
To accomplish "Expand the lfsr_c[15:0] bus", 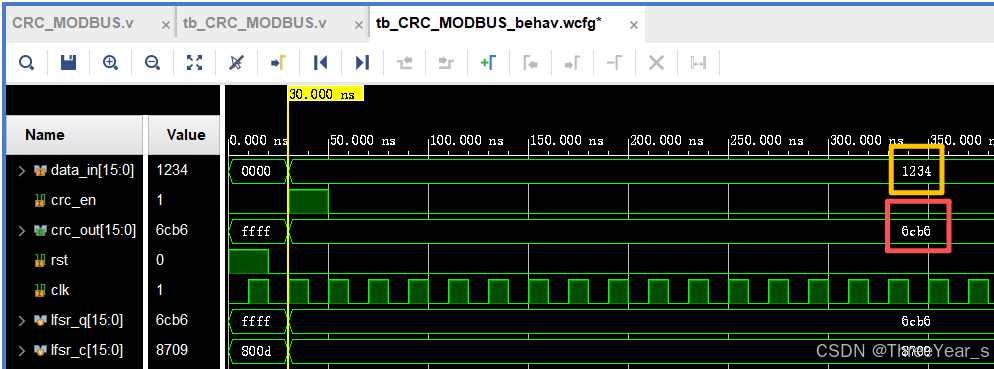I will (x=22, y=350).
